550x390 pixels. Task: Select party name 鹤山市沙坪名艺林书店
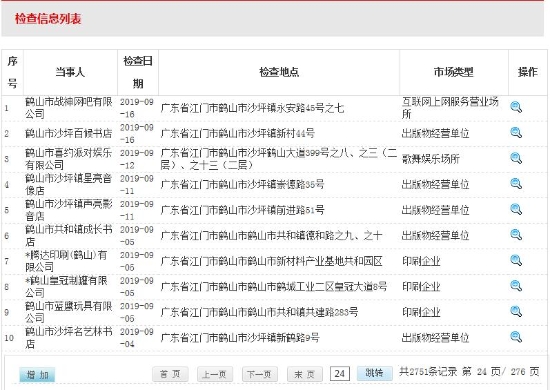coord(68,337)
